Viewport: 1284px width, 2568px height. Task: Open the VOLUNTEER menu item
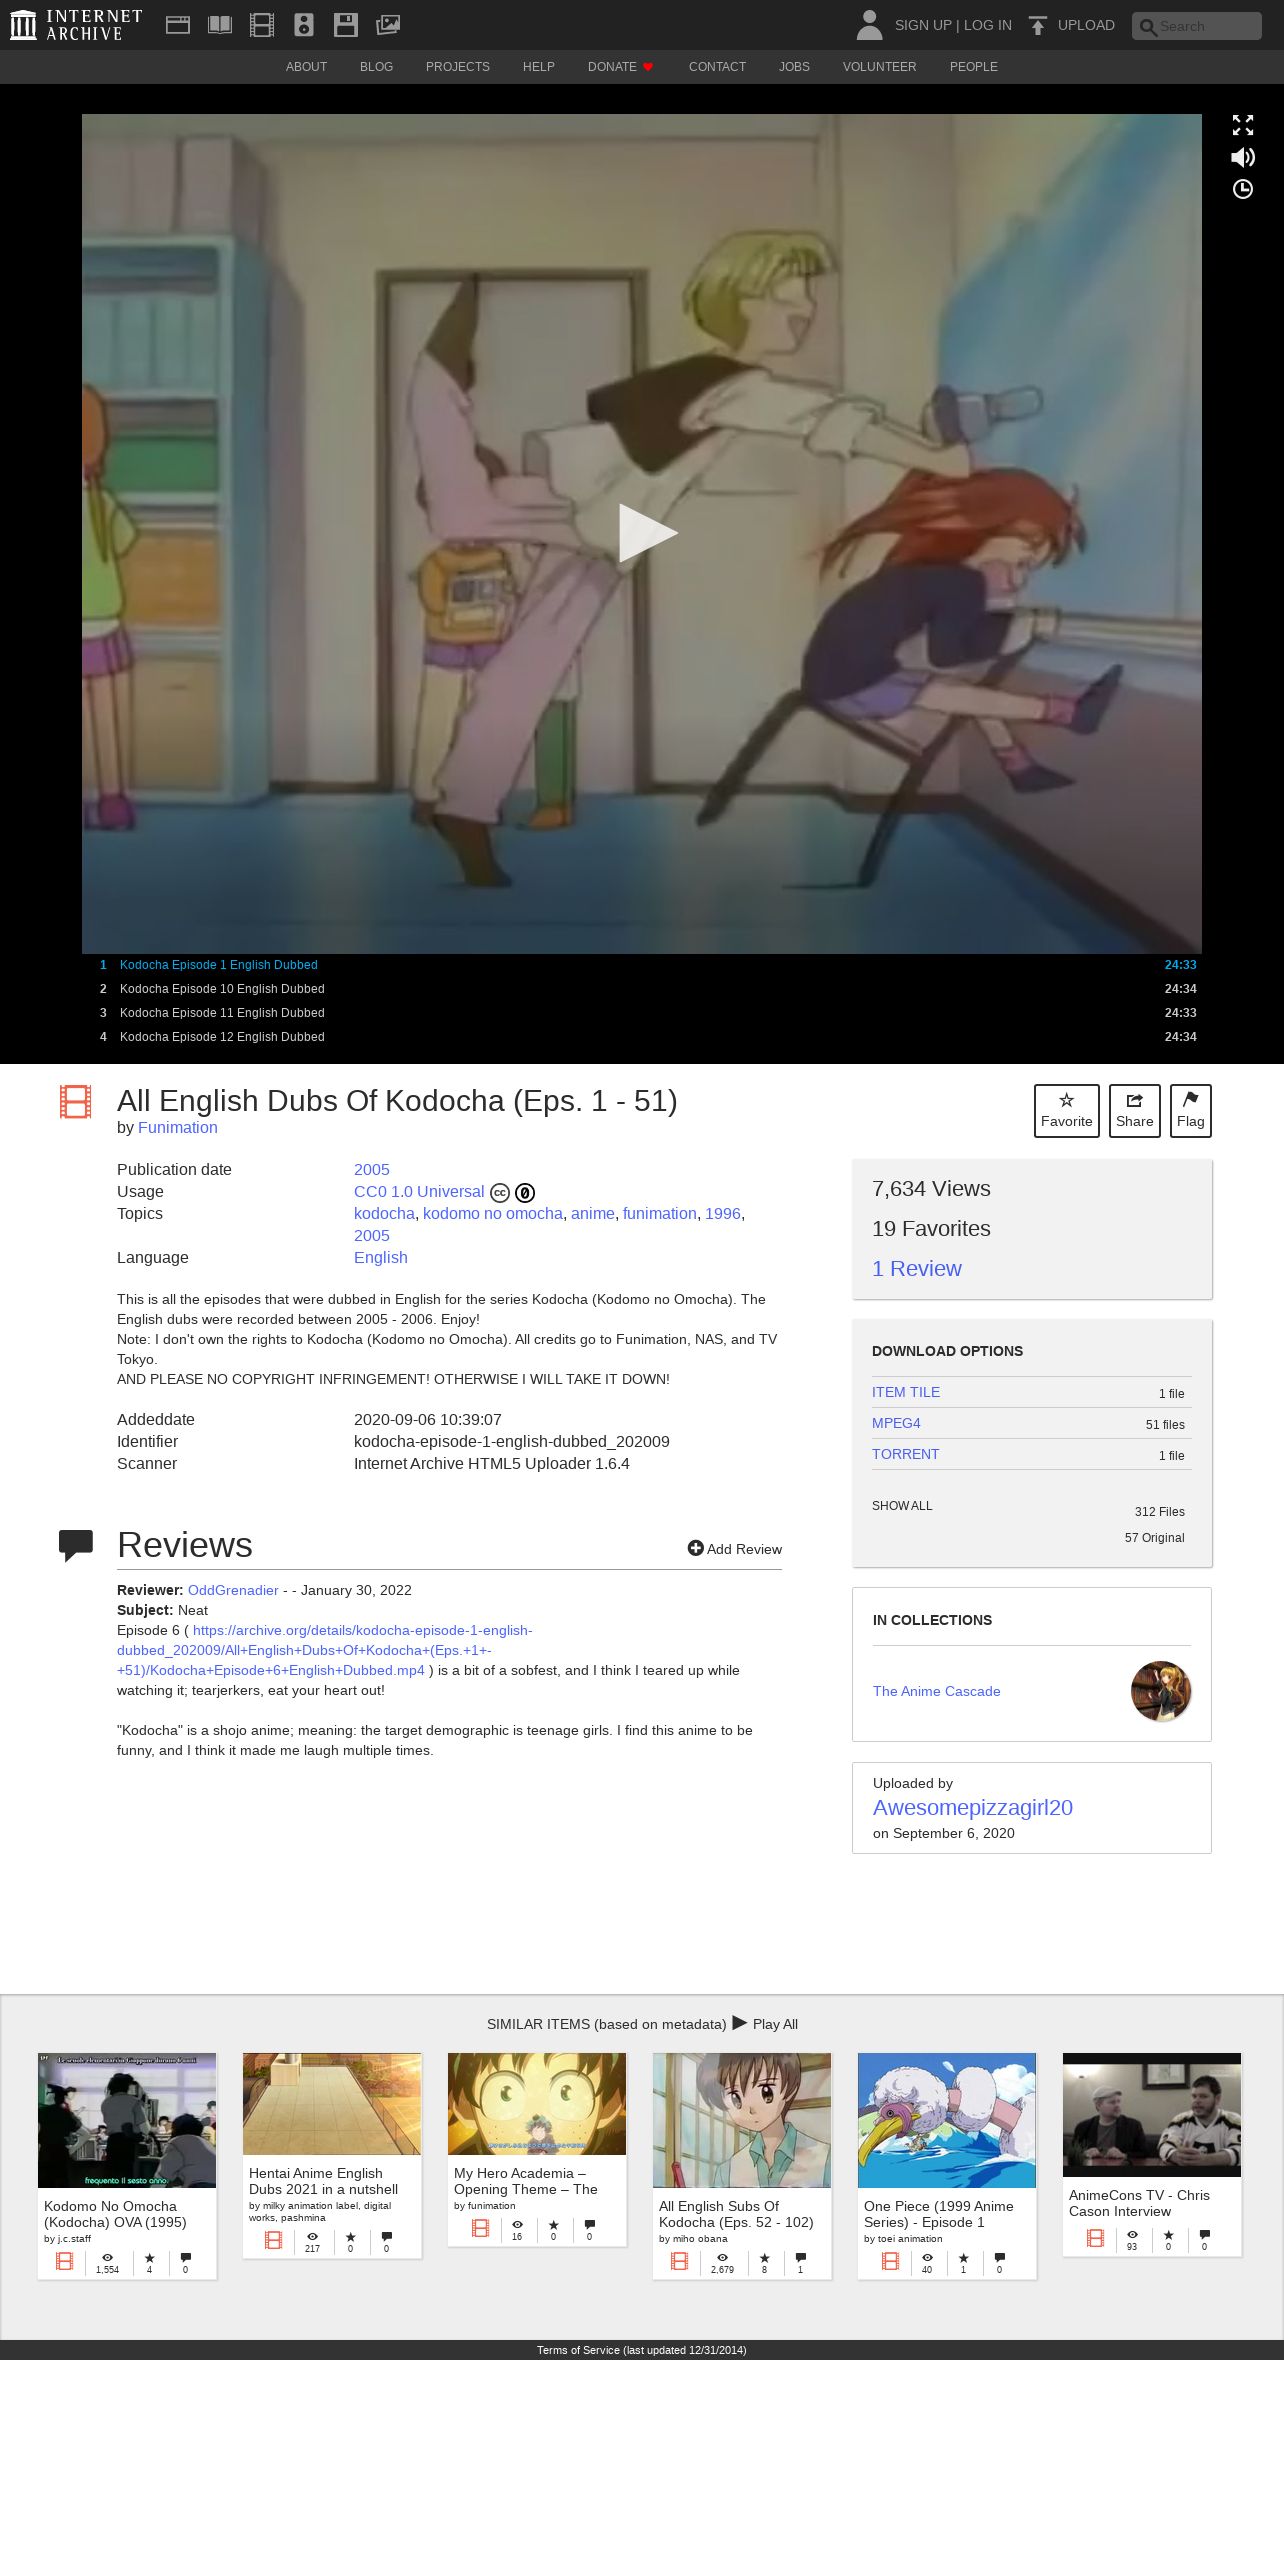(x=880, y=67)
